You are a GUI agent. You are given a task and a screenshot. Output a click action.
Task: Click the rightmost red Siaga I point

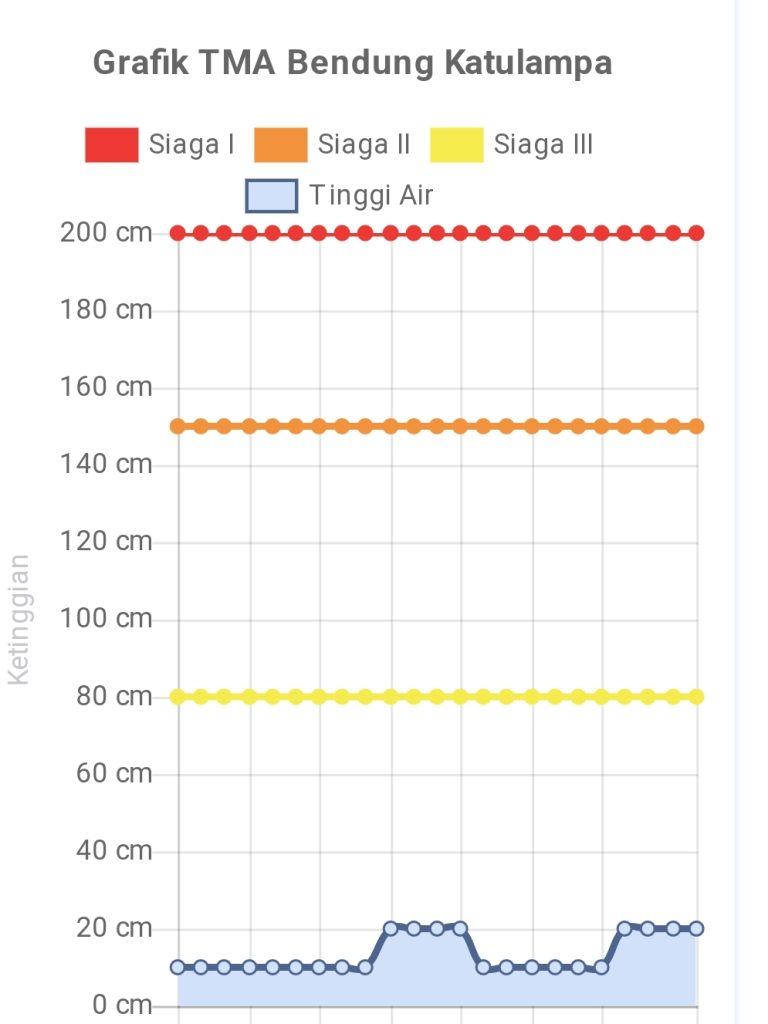pos(696,233)
